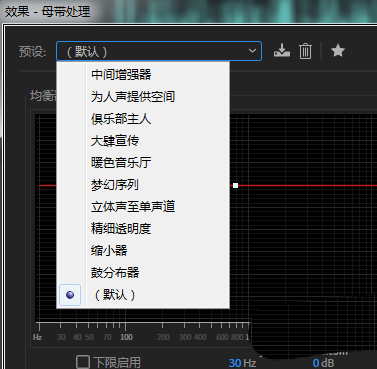This screenshot has height=369, width=377.
Task: Click the 0 dB gain value
Action: click(x=323, y=363)
